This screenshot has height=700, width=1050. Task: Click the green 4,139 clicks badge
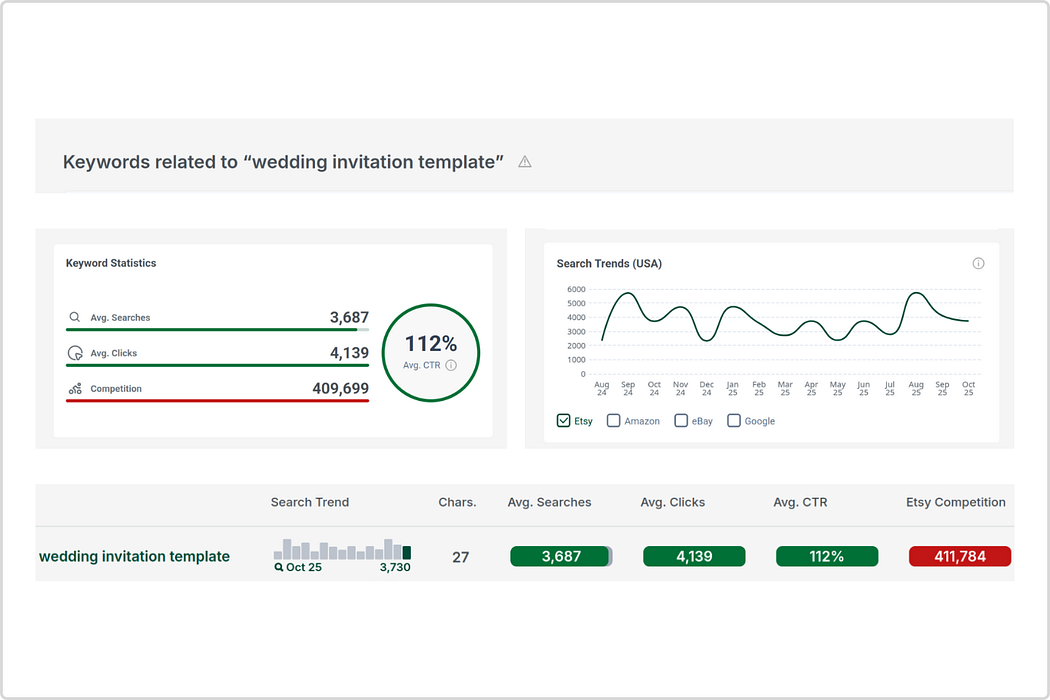694,557
